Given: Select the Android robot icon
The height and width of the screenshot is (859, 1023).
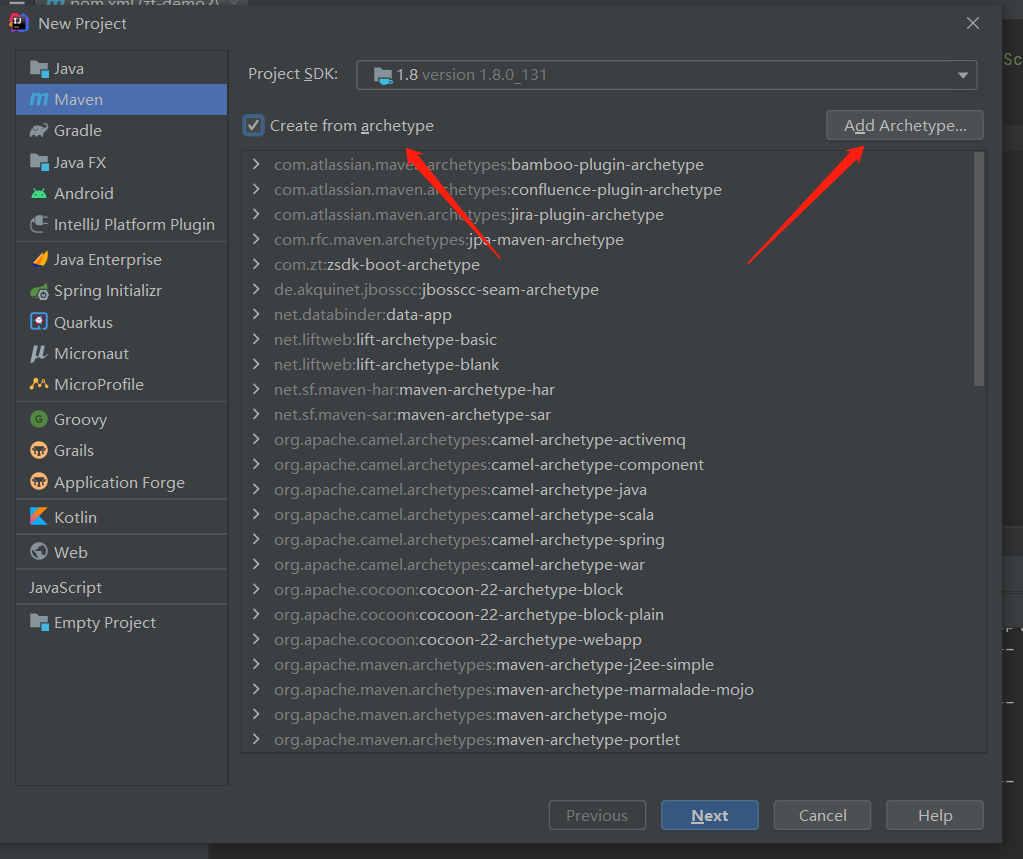Looking at the screenshot, I should pos(39,193).
